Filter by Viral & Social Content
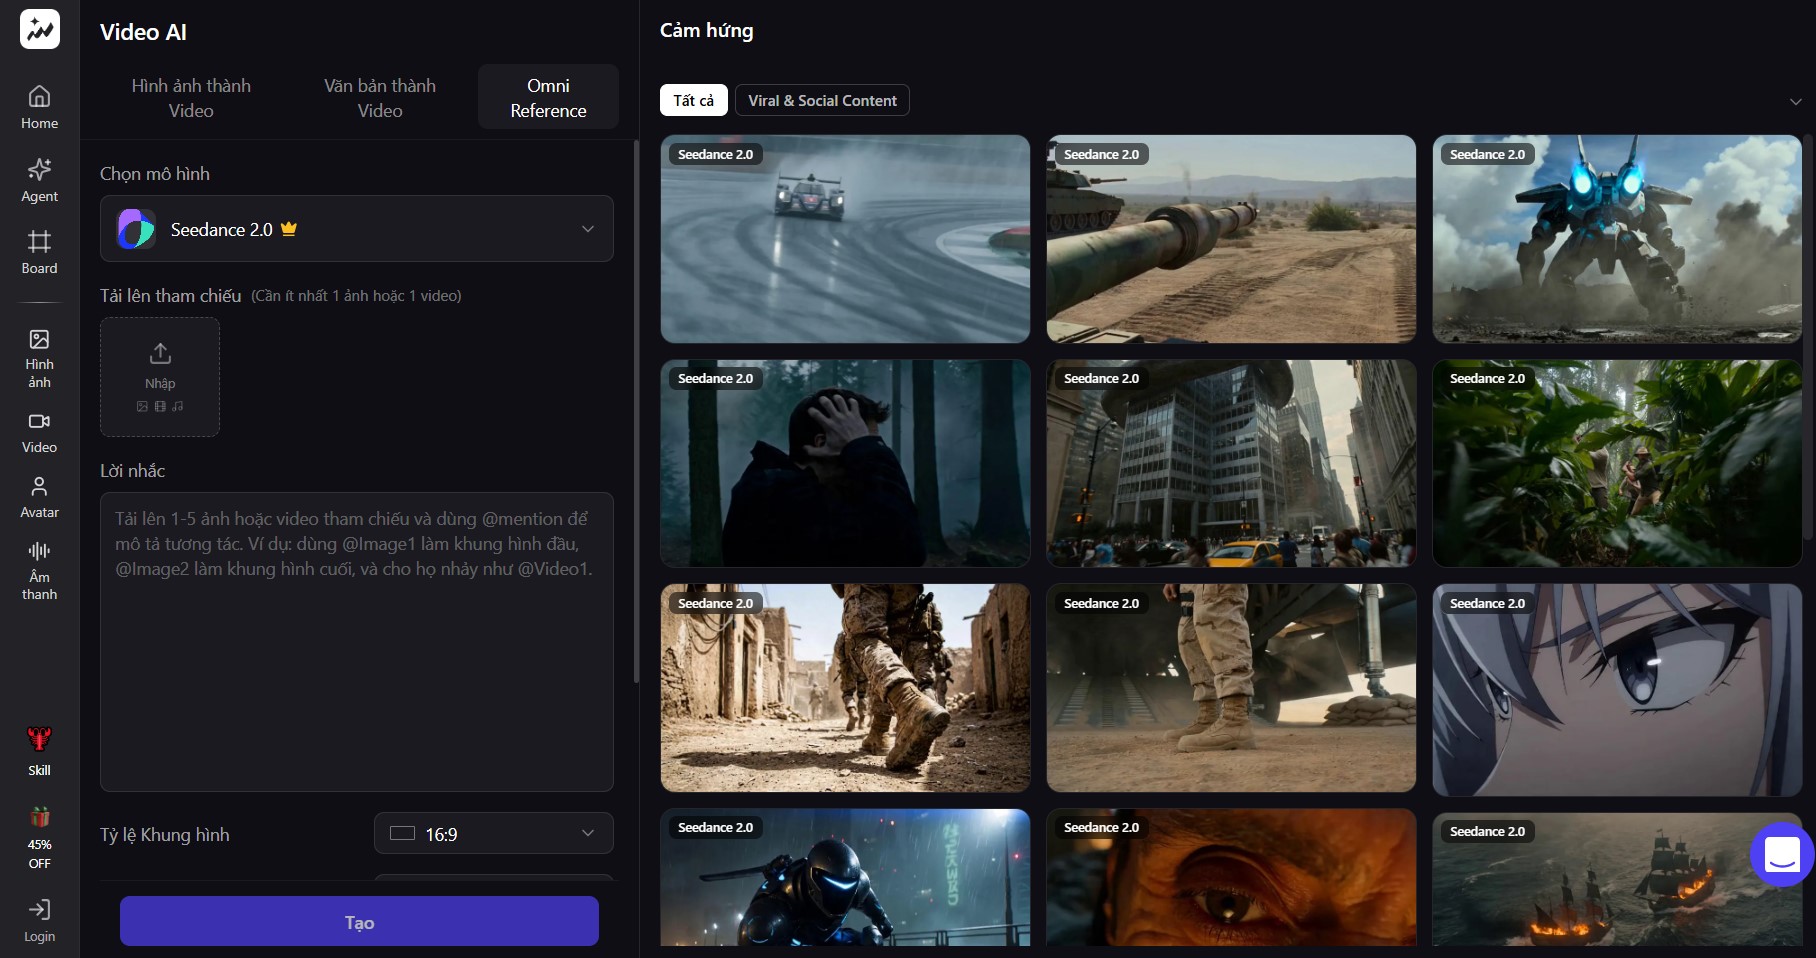Screen dimensions: 1816x958 822,100
